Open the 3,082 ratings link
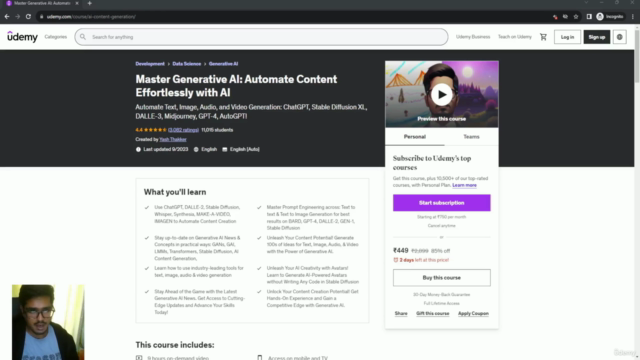The width and height of the screenshot is (640, 360). 183,130
